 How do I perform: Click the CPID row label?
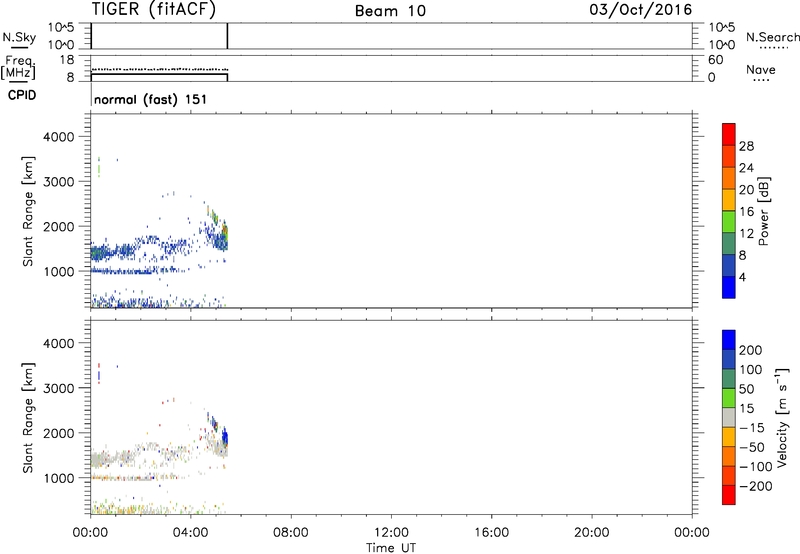[x=22, y=95]
